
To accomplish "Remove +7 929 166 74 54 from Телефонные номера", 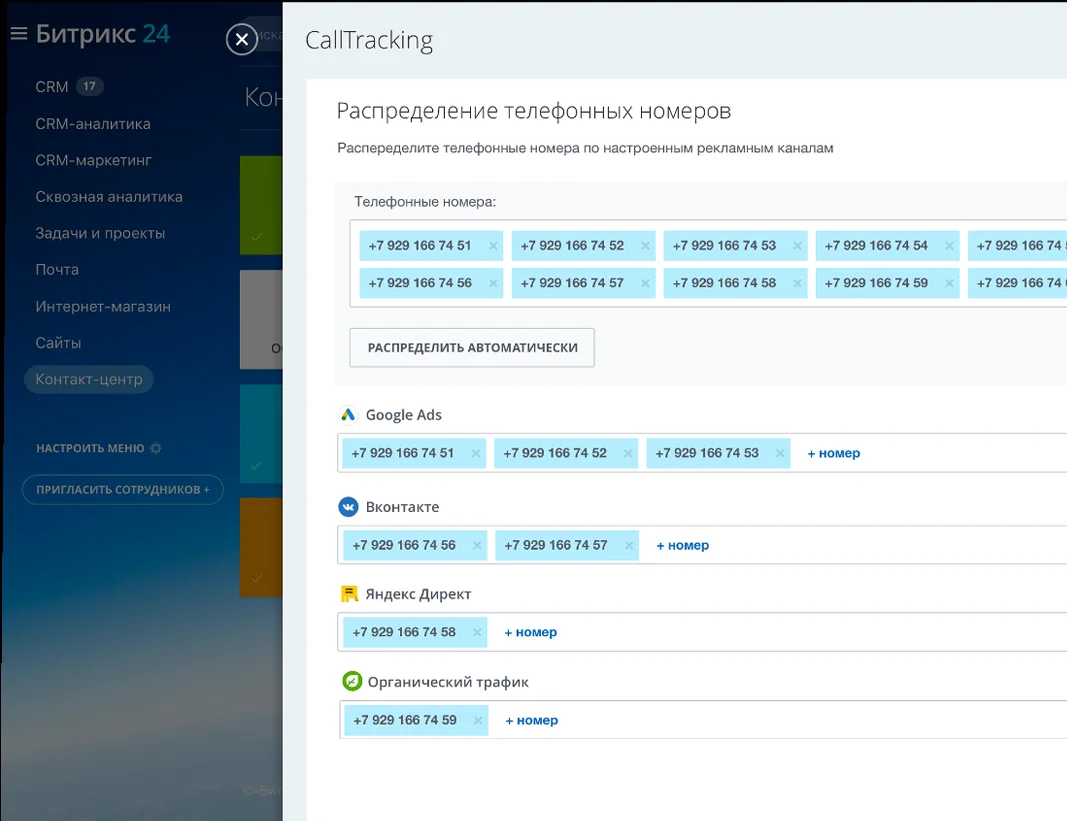I will pos(949,246).
